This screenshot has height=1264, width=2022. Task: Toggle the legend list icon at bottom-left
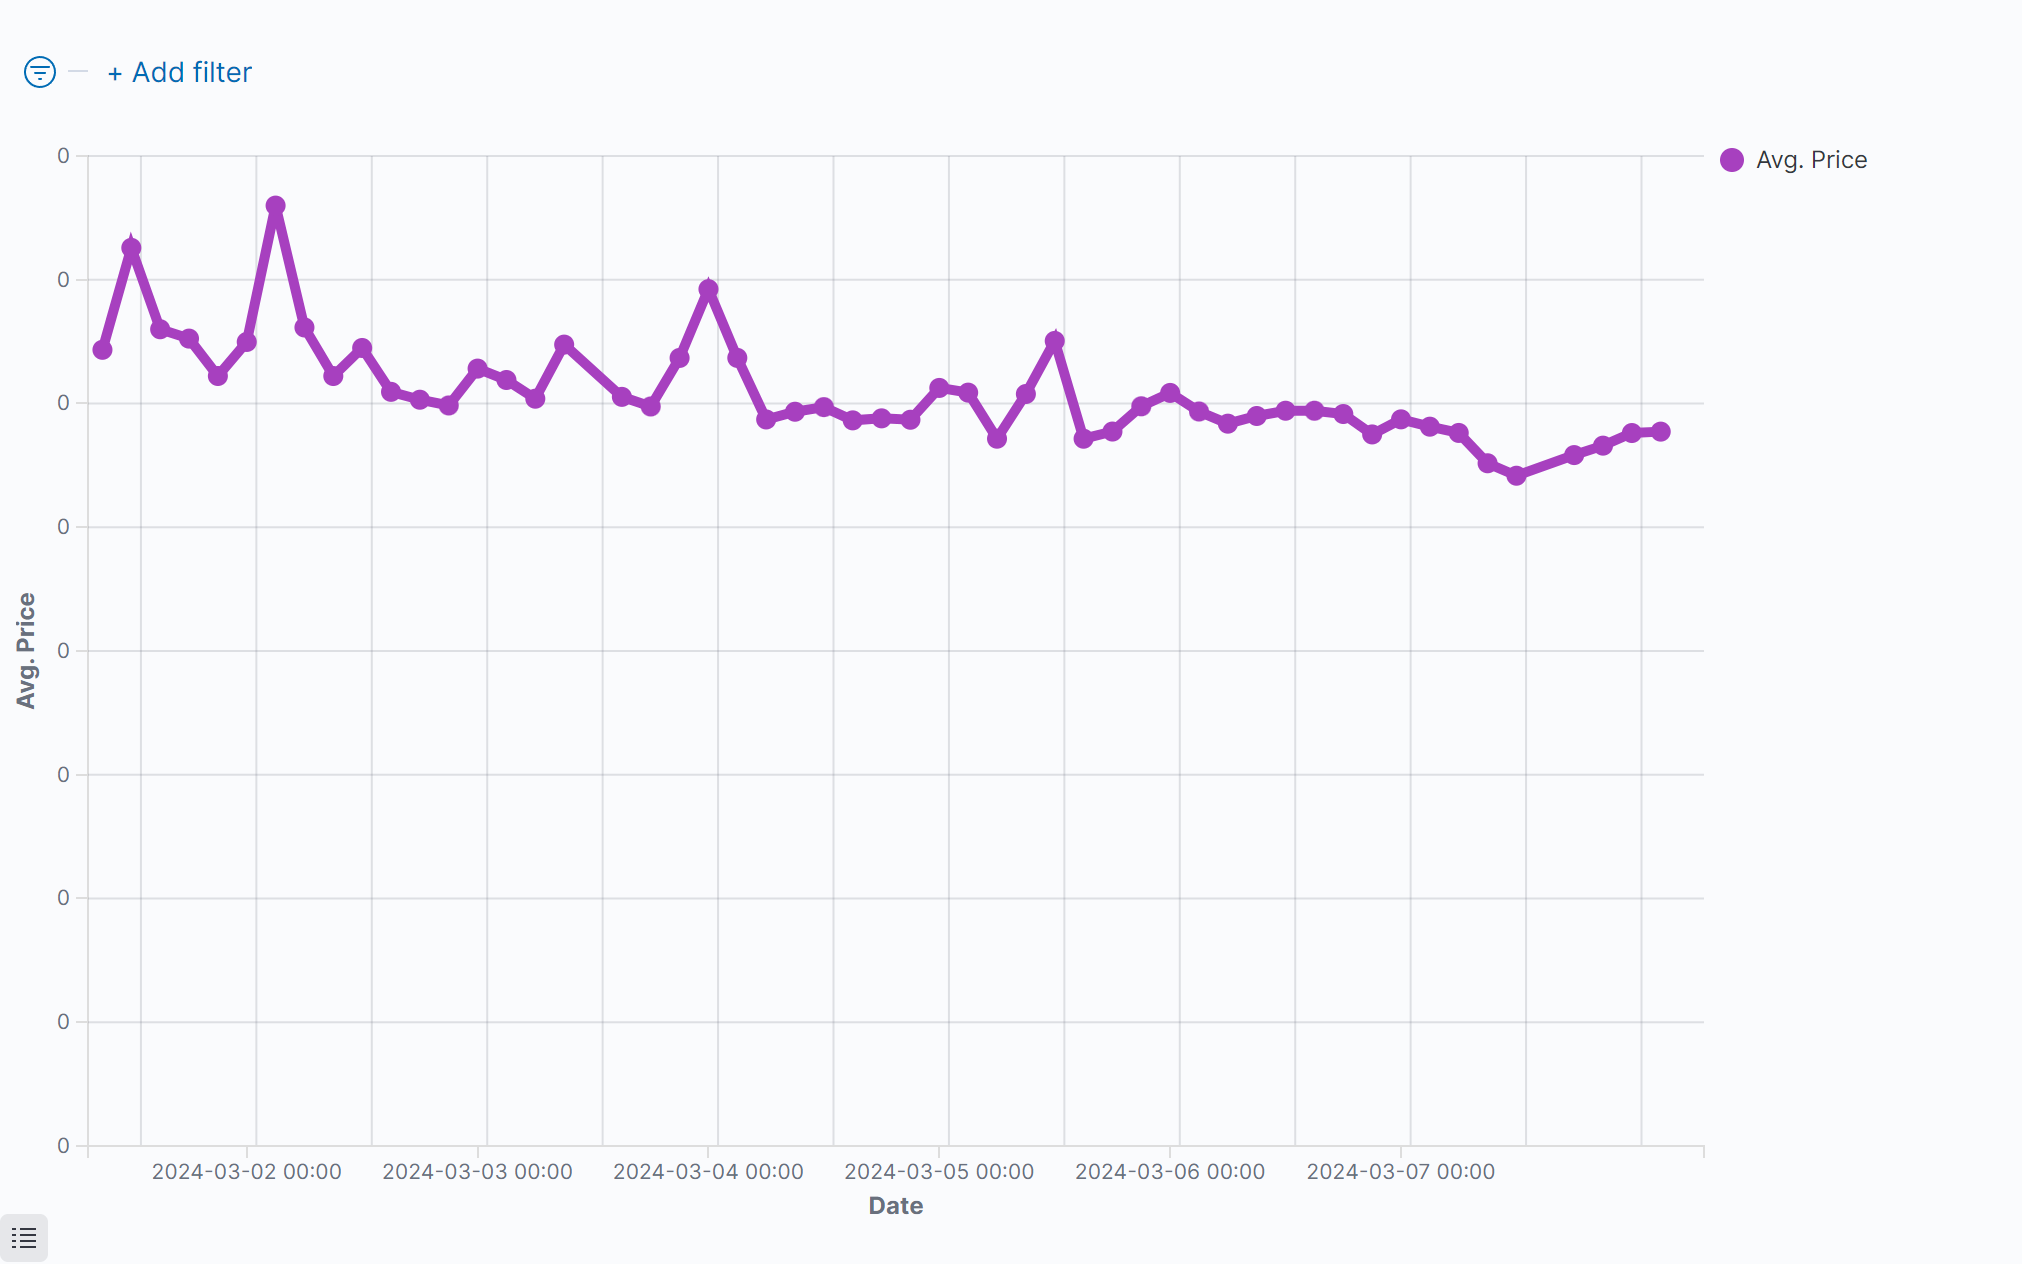[x=24, y=1238]
